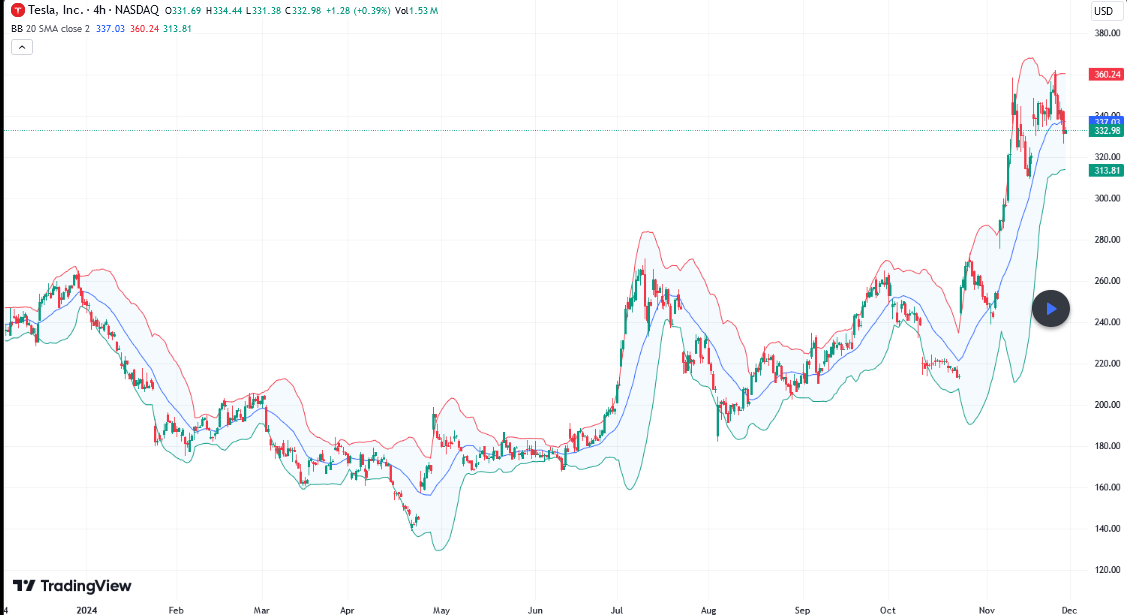
Task: Select the high value H334.44
Action: pos(224,11)
